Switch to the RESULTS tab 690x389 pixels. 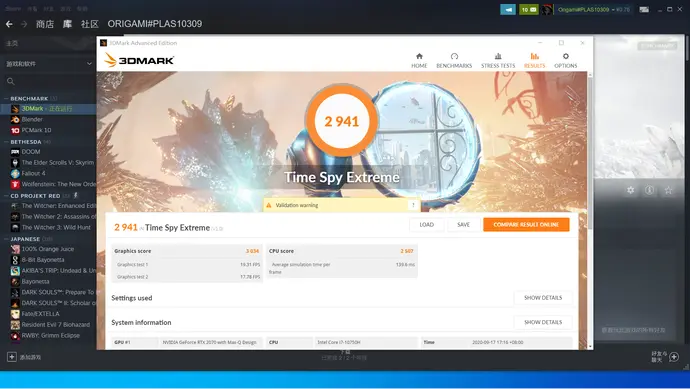pyautogui.click(x=534, y=60)
